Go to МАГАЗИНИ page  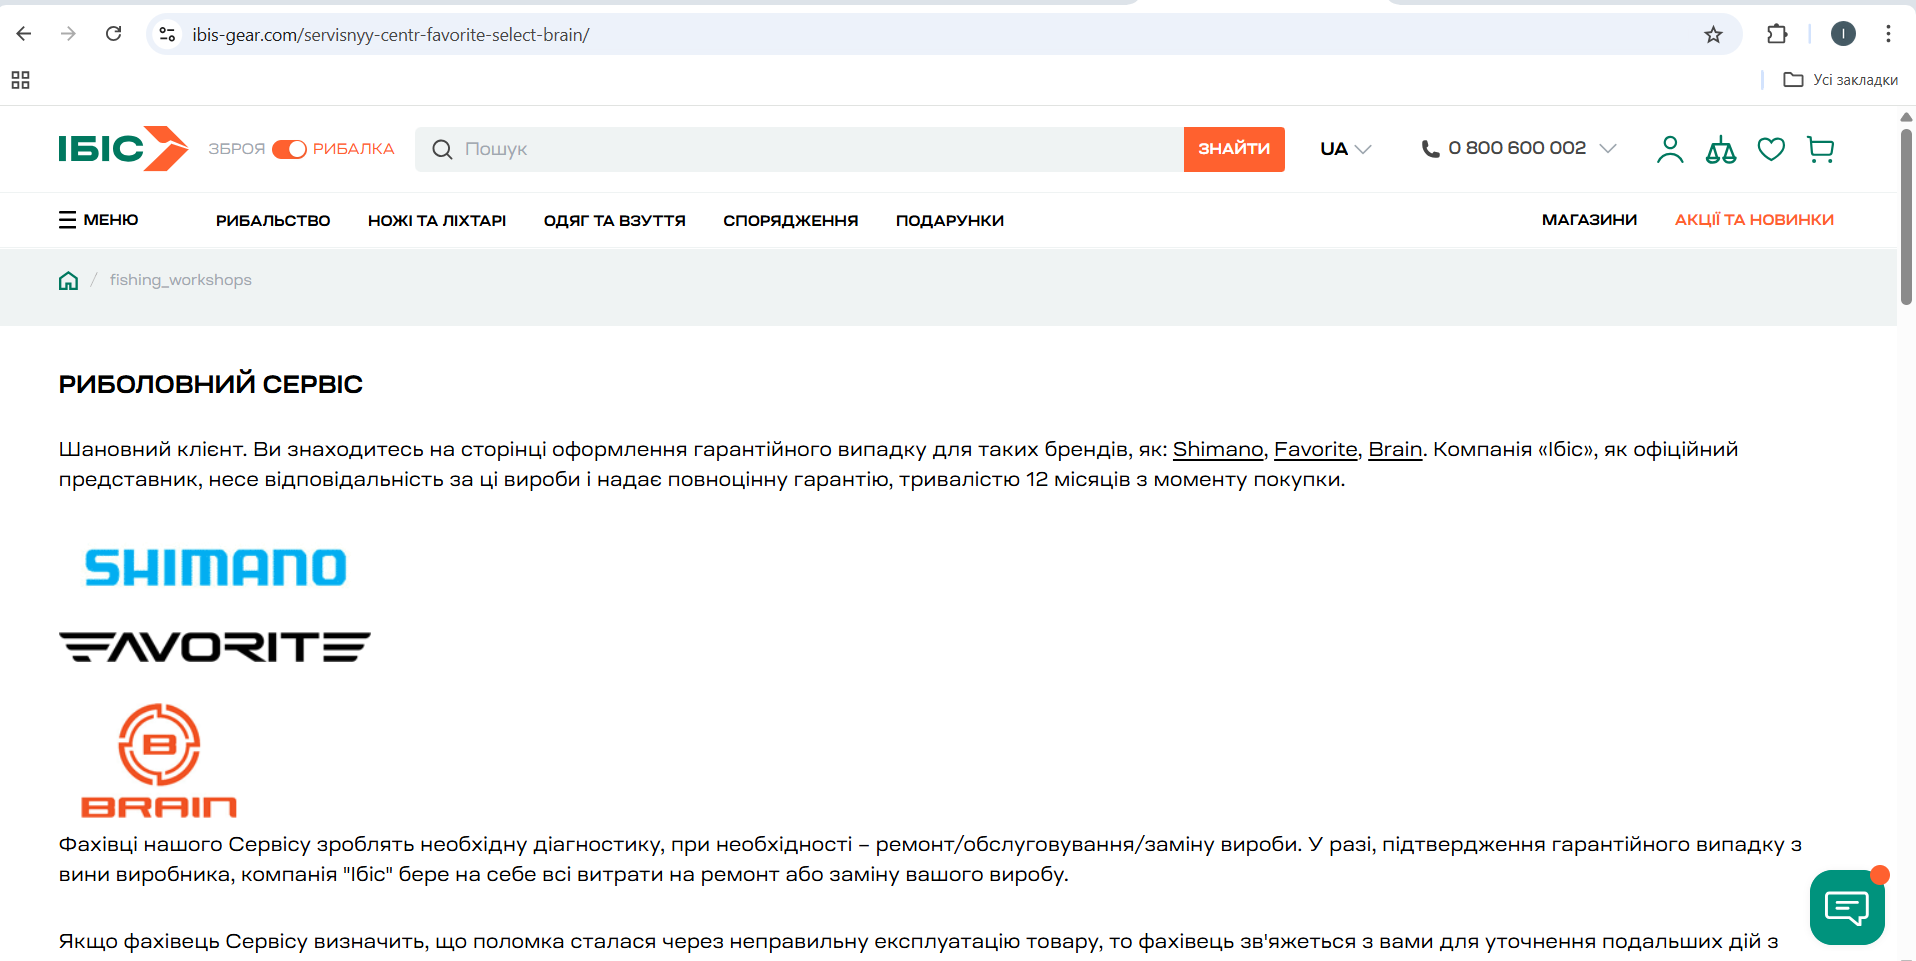pos(1590,220)
